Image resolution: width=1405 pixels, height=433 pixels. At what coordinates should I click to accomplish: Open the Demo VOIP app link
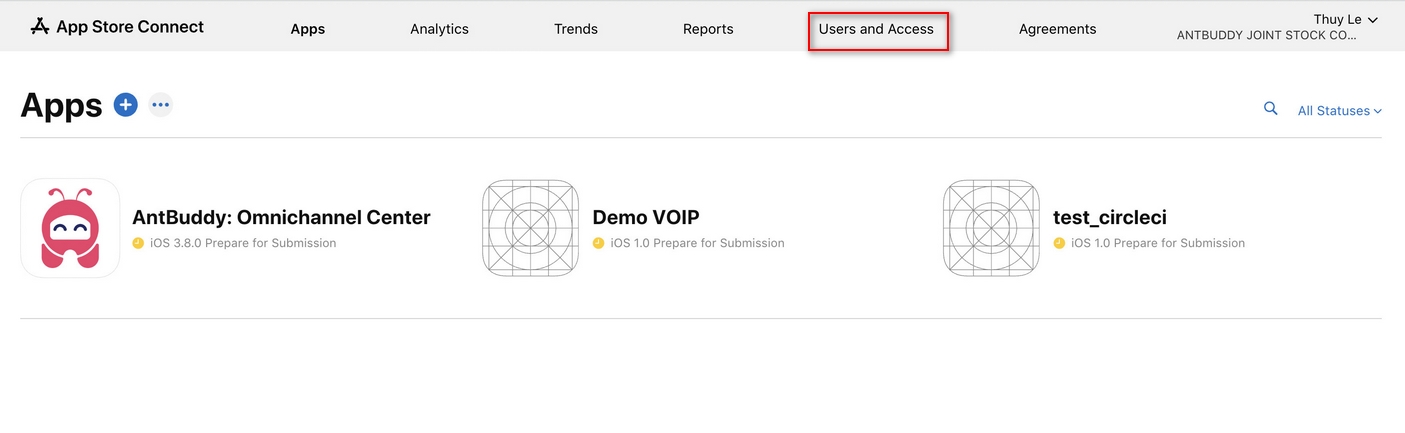pyautogui.click(x=646, y=217)
